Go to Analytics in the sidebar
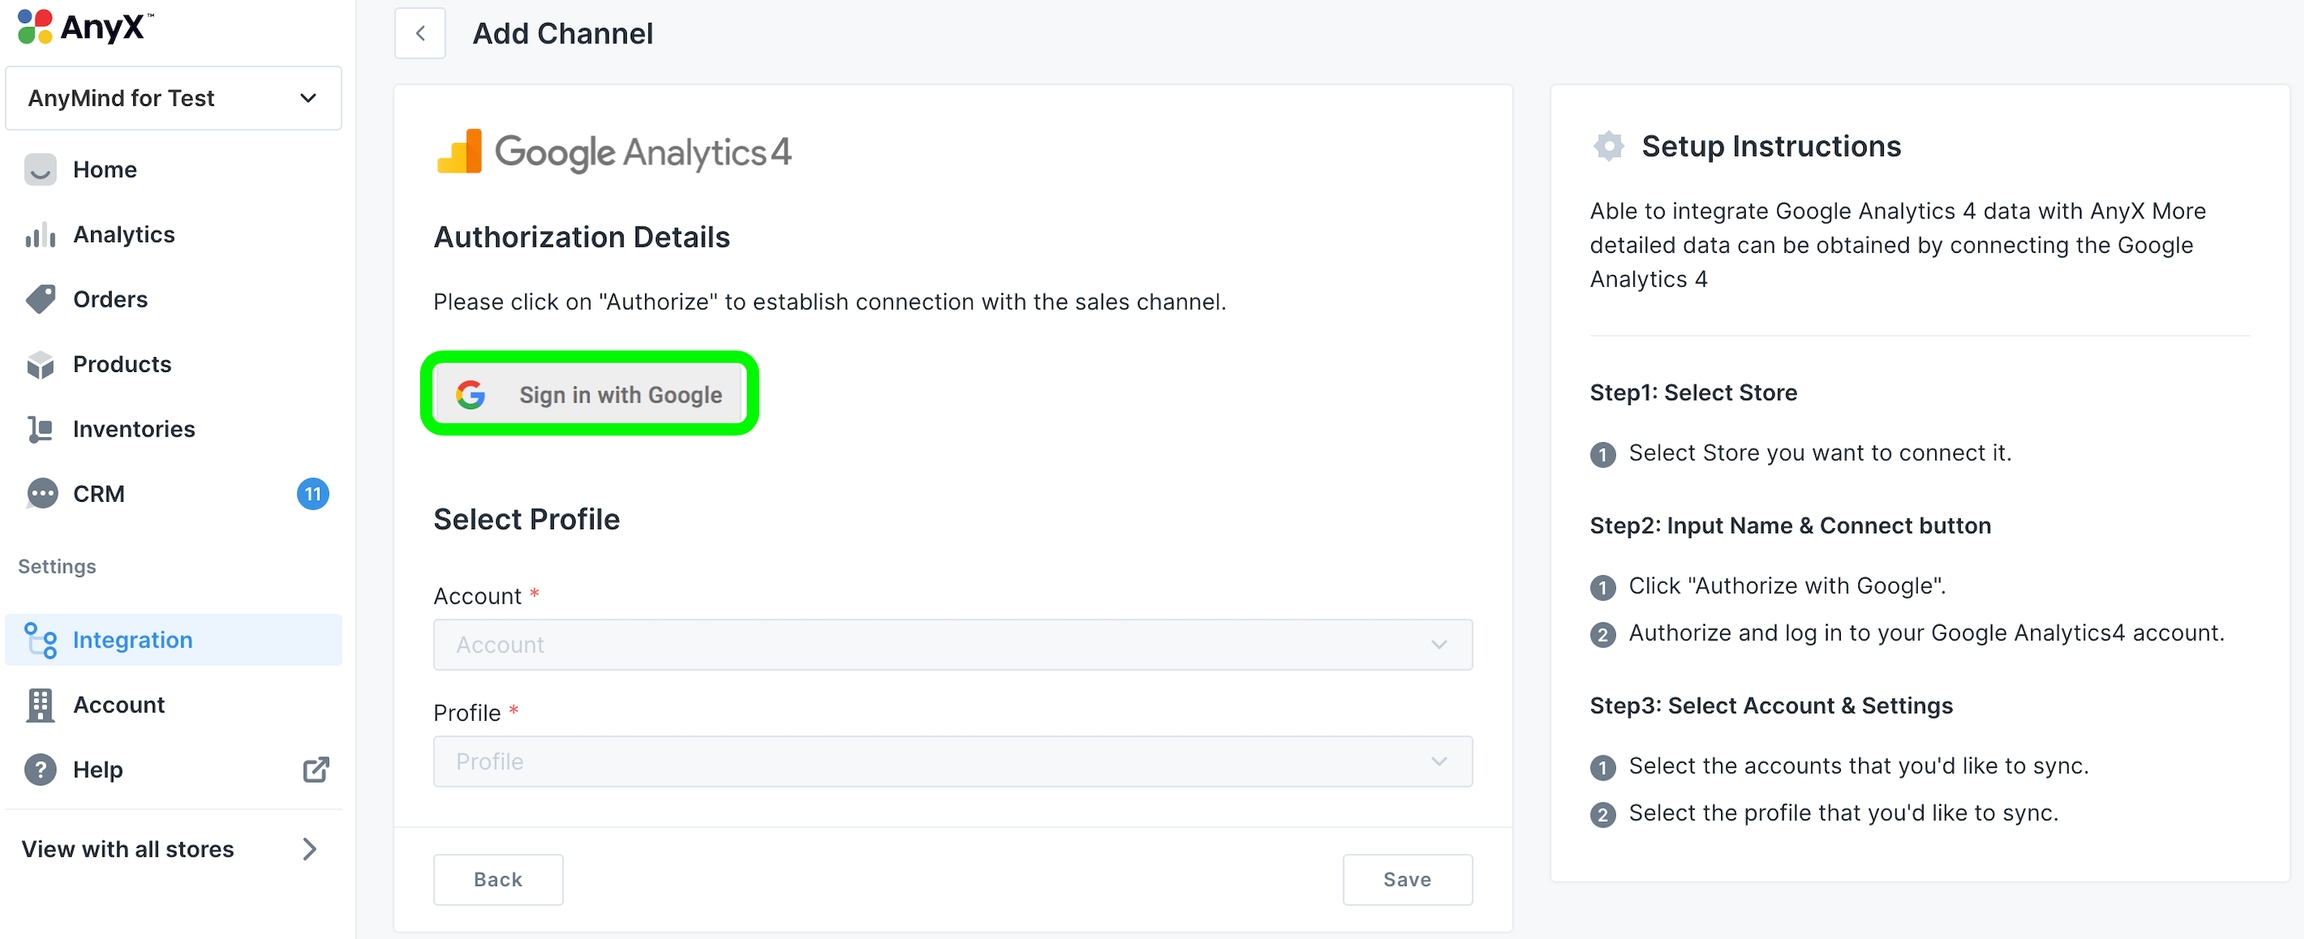The image size is (2304, 939). point(124,235)
